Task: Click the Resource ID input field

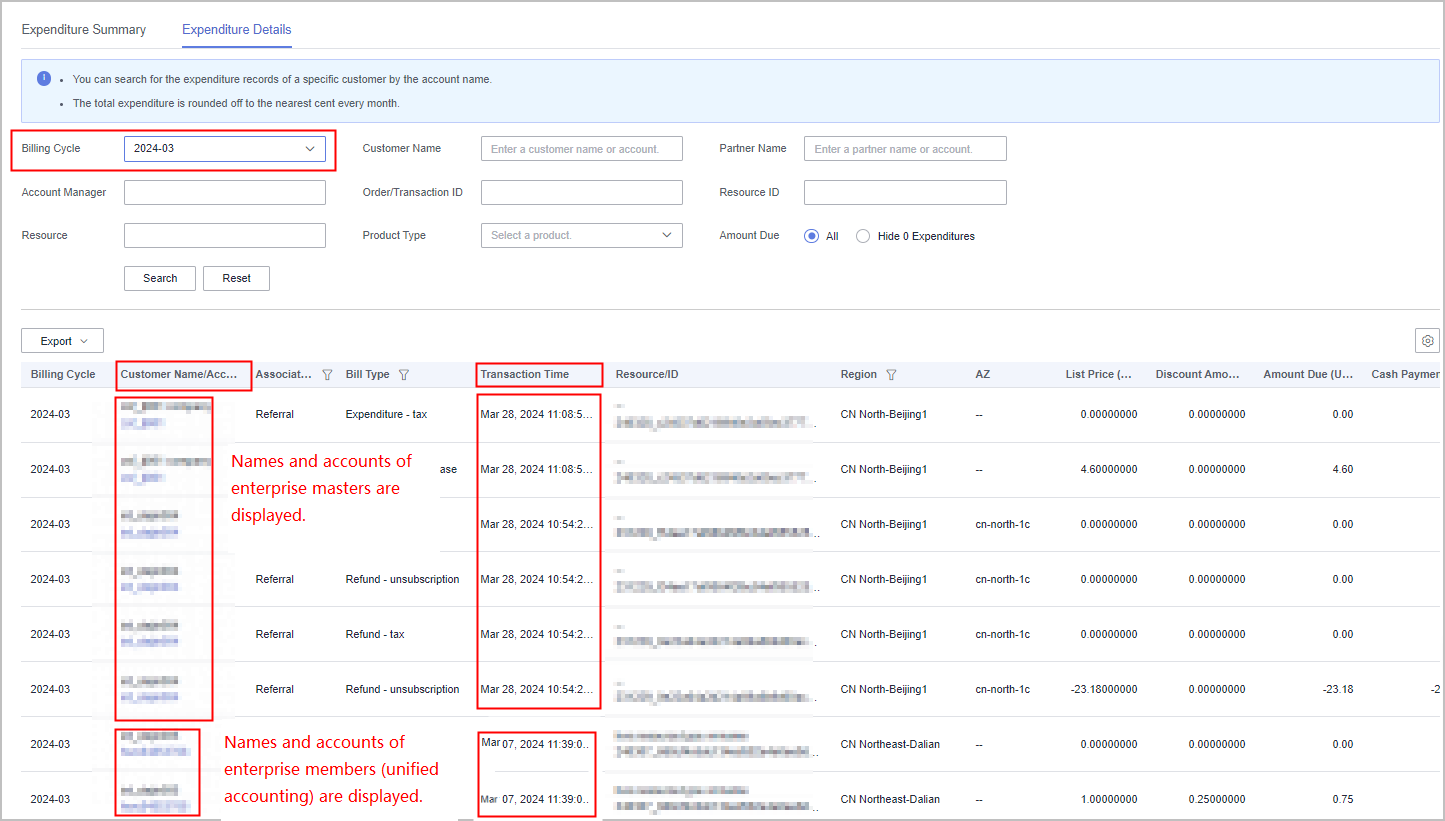Action: tap(905, 192)
